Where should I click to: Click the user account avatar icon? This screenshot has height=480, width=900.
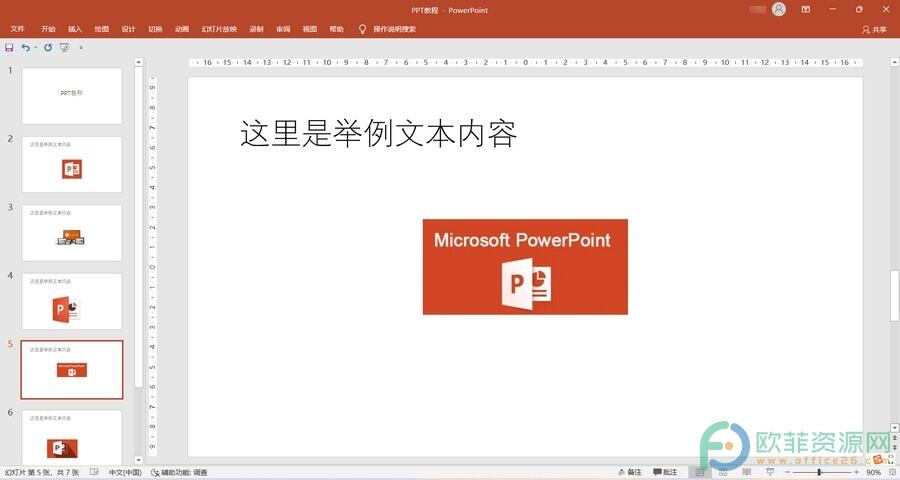coord(779,9)
